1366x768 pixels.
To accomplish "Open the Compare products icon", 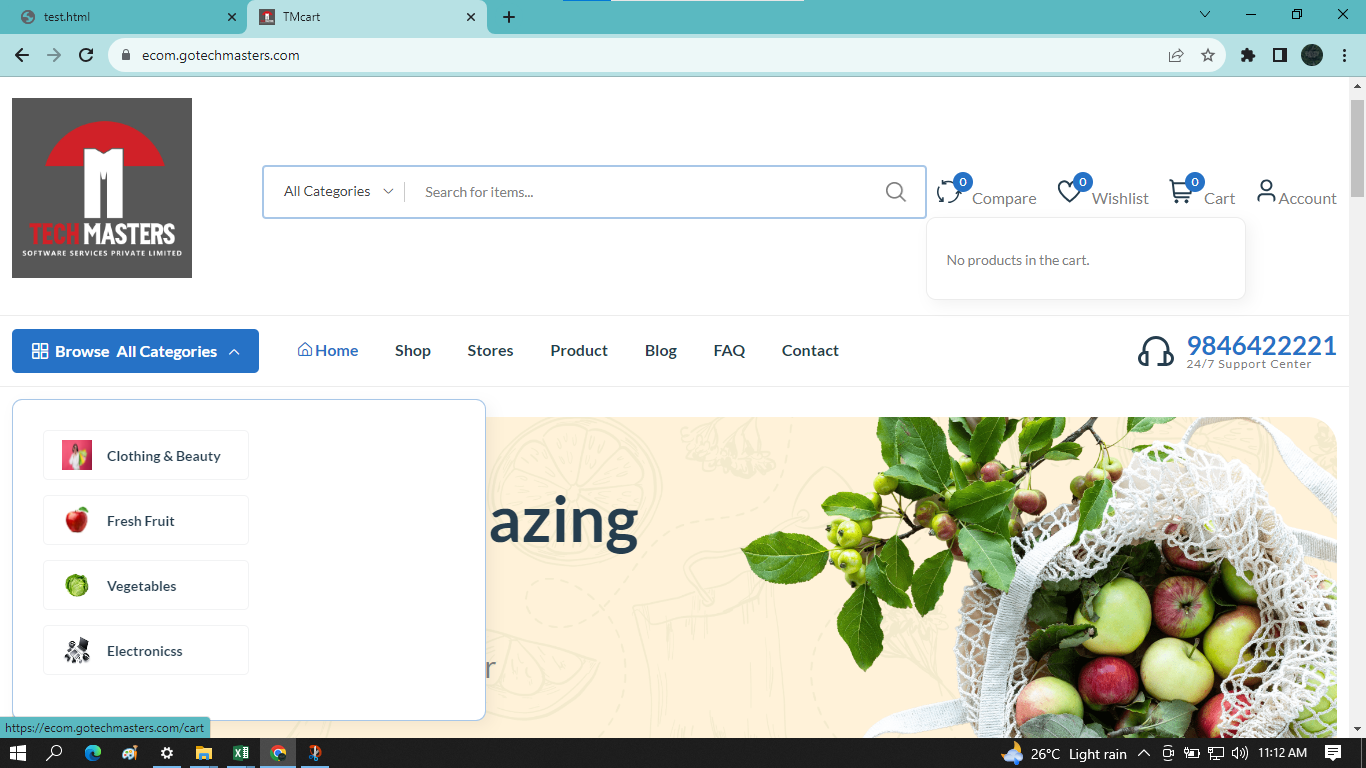I will pos(948,192).
